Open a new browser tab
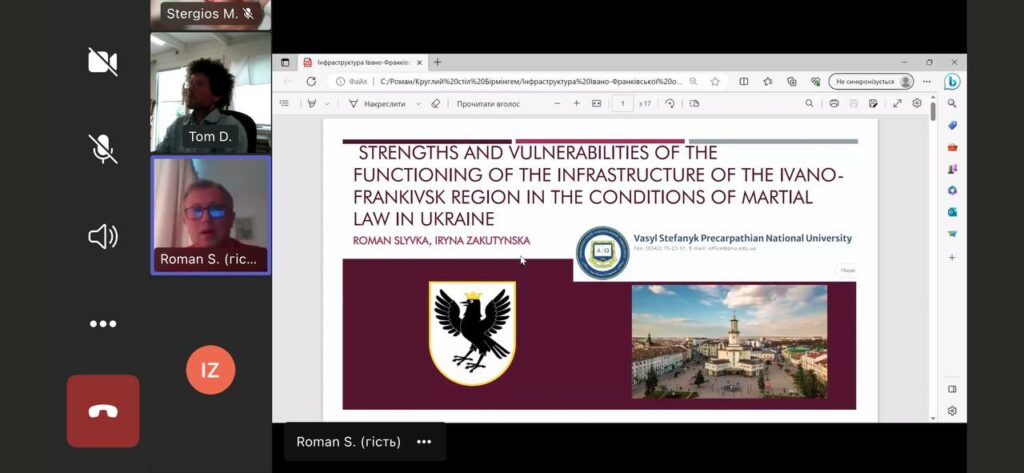1024x473 pixels. (437, 62)
